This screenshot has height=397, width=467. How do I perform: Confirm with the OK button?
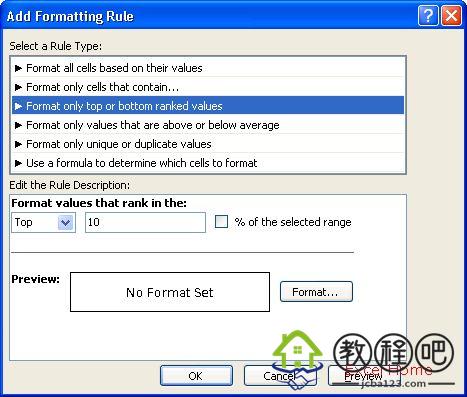[196, 376]
